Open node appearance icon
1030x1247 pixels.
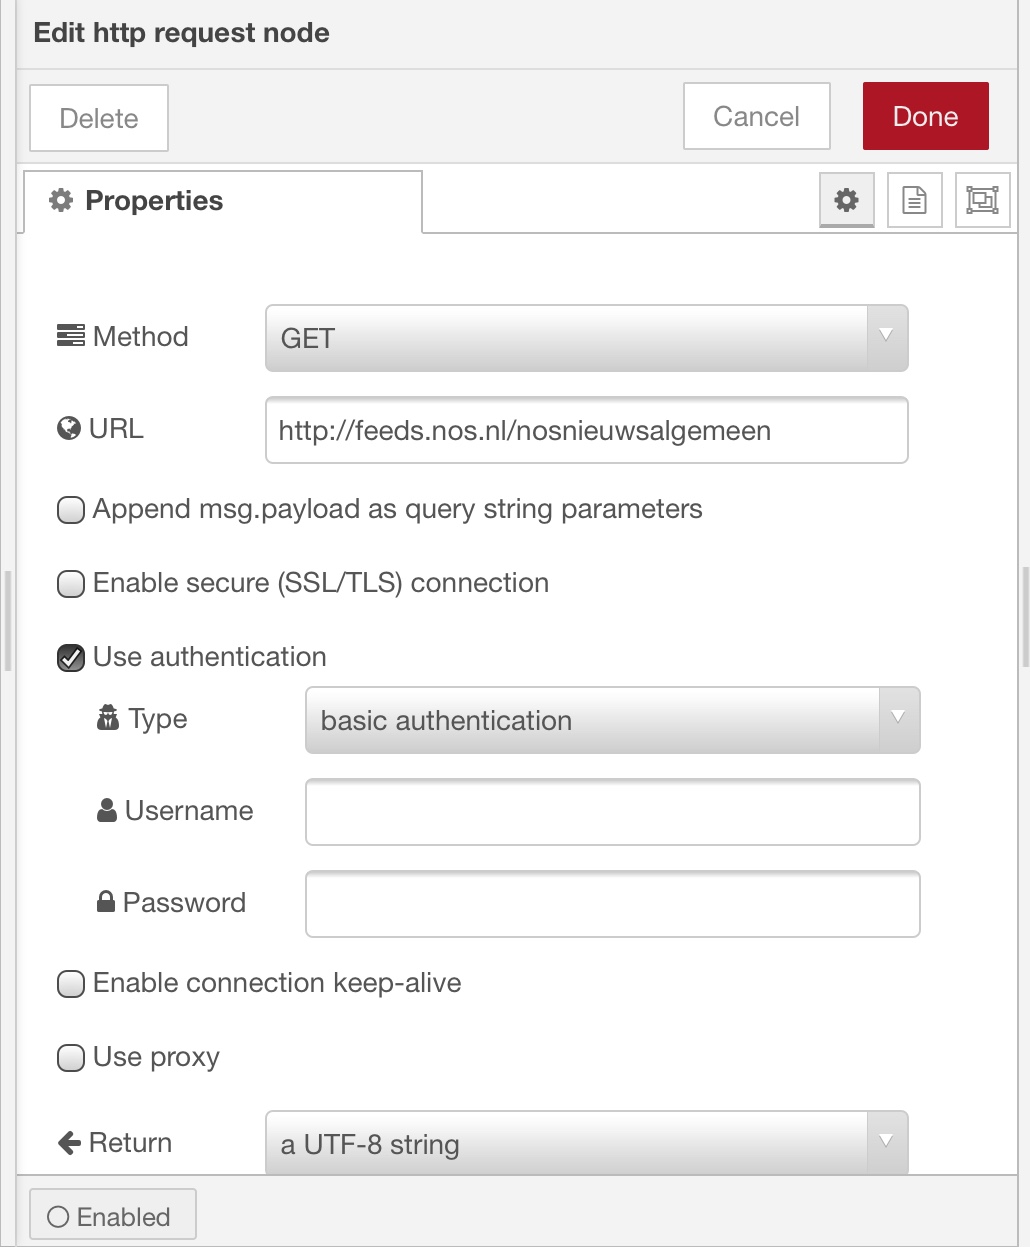pos(982,200)
